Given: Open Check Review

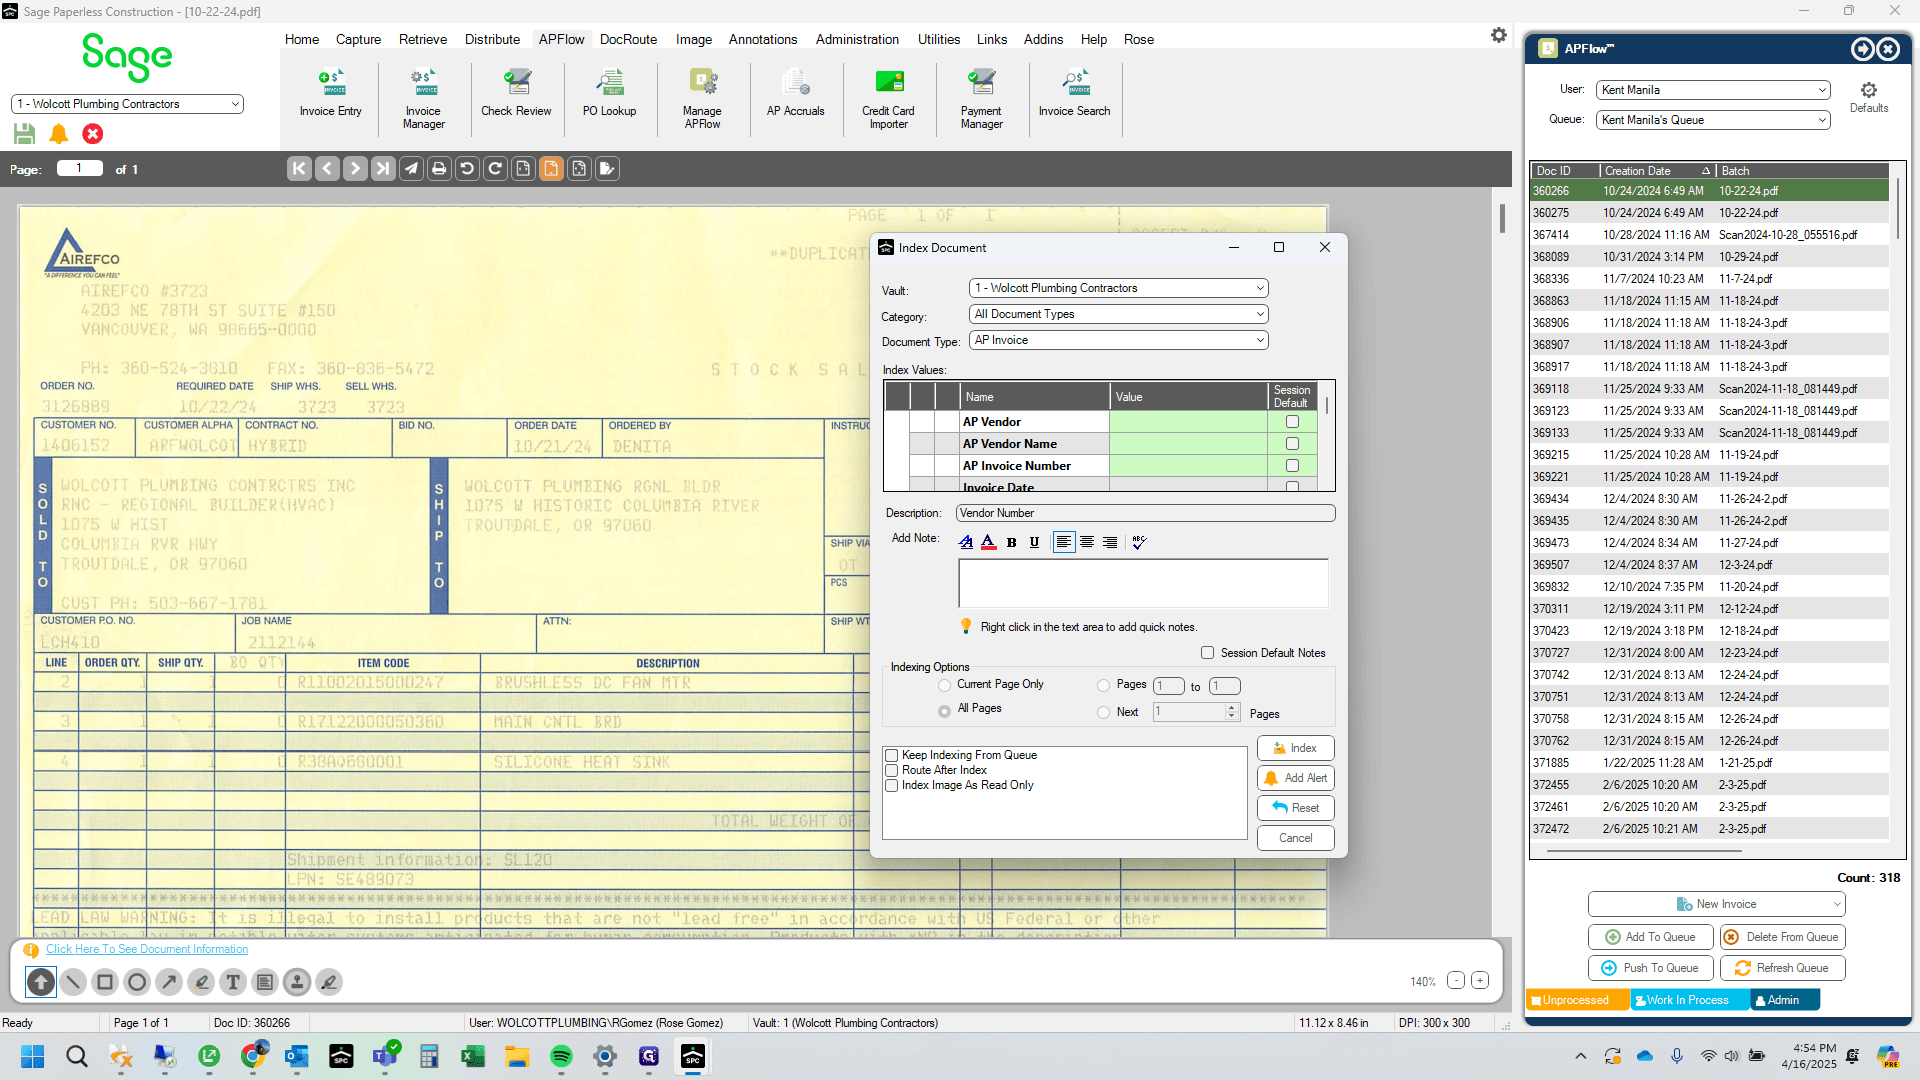Looking at the screenshot, I should click(x=516, y=93).
